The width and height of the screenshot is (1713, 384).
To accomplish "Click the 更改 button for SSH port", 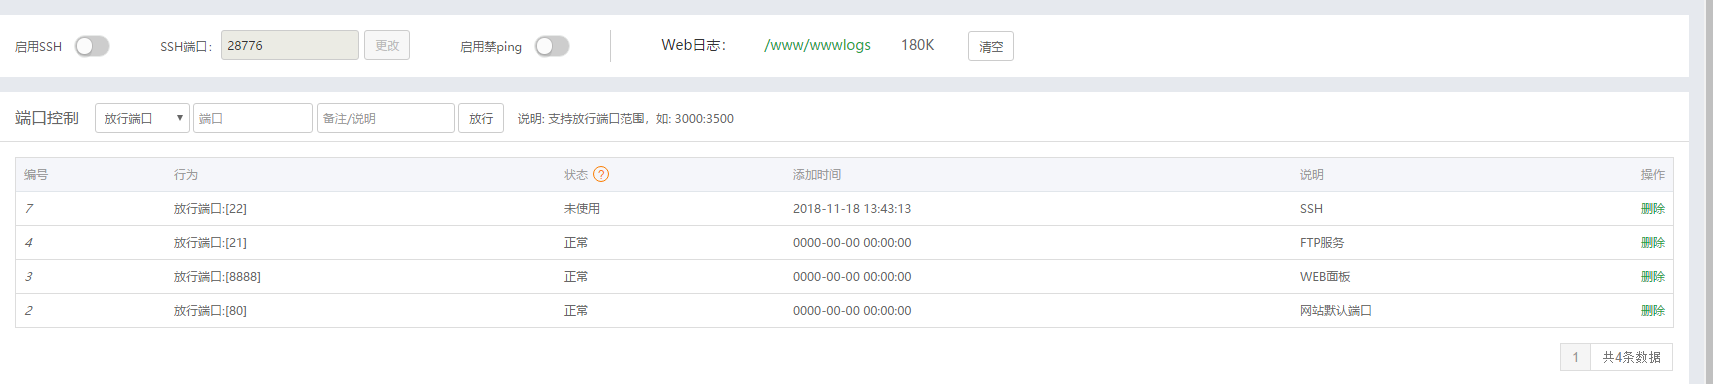I will tap(387, 45).
